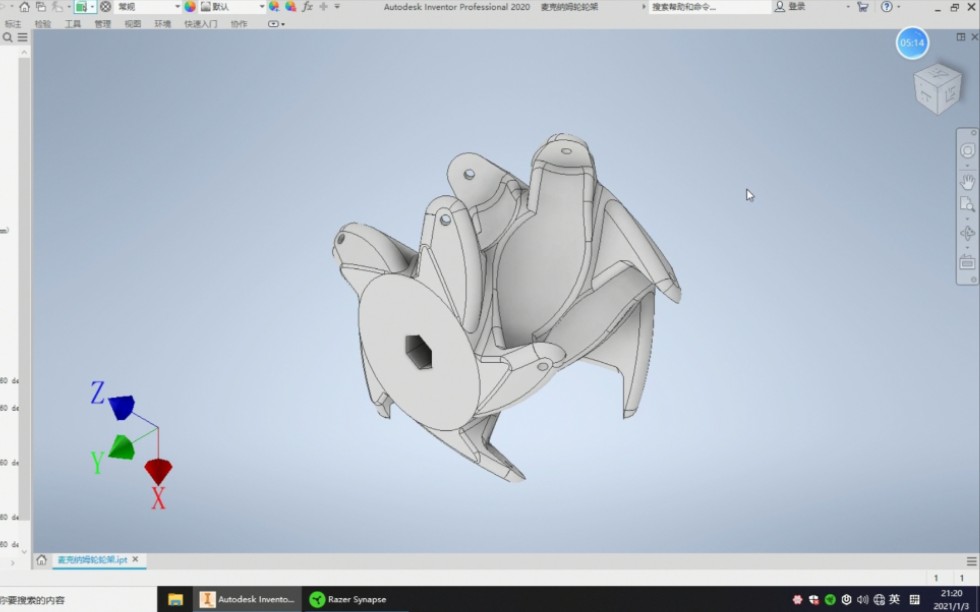
Task: Click the speaker volume tray icon
Action: [862, 599]
